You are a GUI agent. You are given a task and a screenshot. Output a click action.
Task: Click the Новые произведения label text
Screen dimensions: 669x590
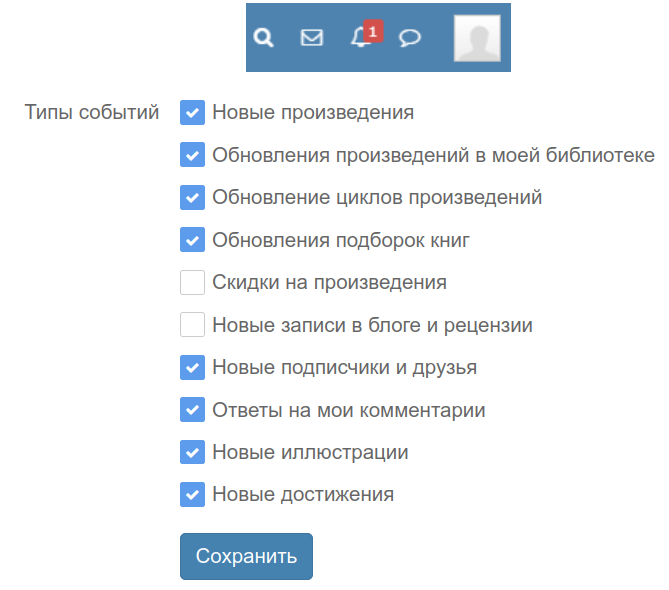tap(313, 112)
